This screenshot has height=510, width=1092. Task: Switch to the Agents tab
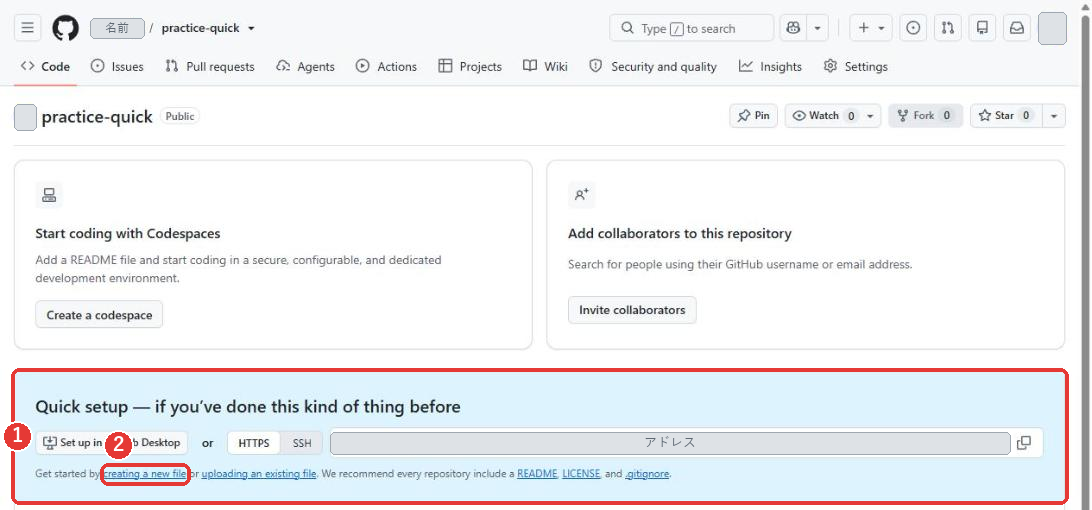tap(305, 66)
